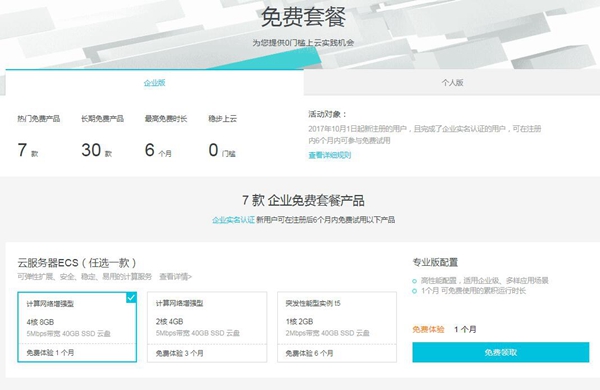Open the 查看详细规则 link
Image resolution: width=600 pixels, height=390 pixels.
pos(329,155)
